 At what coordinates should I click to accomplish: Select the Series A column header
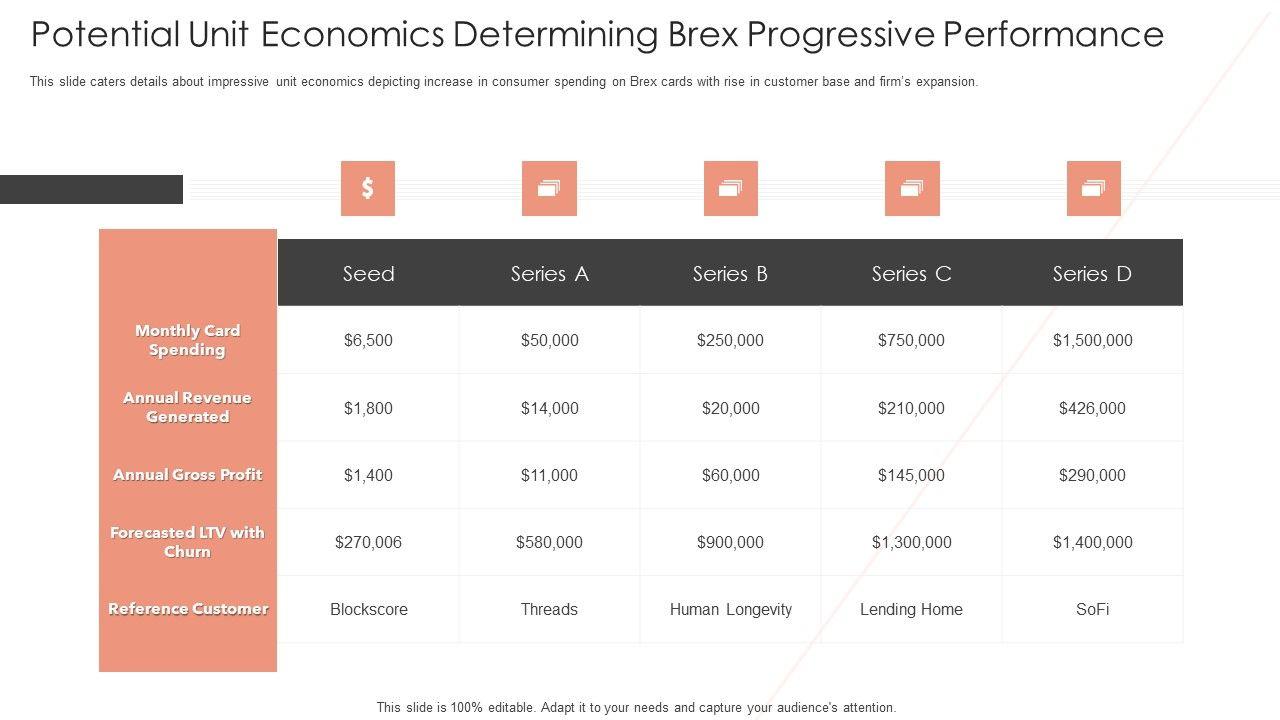click(x=549, y=273)
